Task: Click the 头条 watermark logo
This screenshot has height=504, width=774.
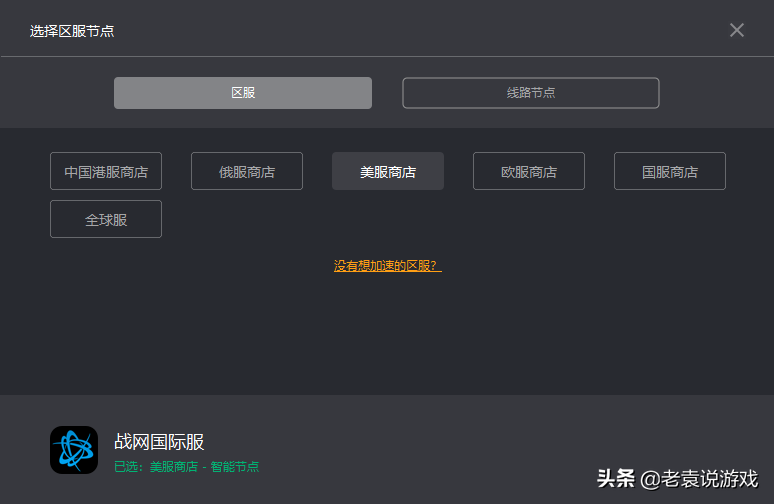Action: pos(615,478)
